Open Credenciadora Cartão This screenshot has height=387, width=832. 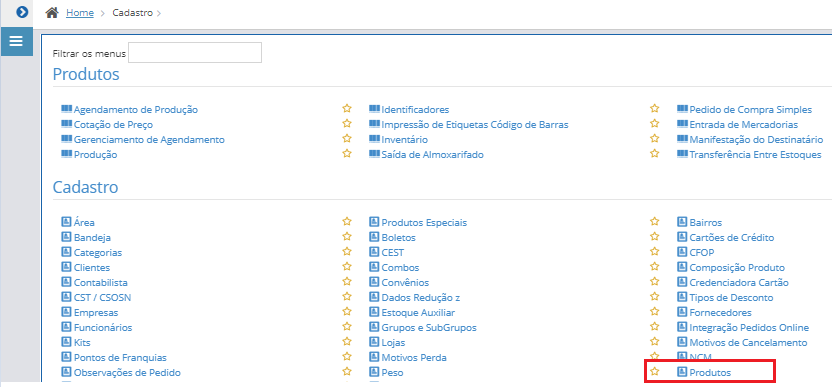pyautogui.click(x=739, y=282)
